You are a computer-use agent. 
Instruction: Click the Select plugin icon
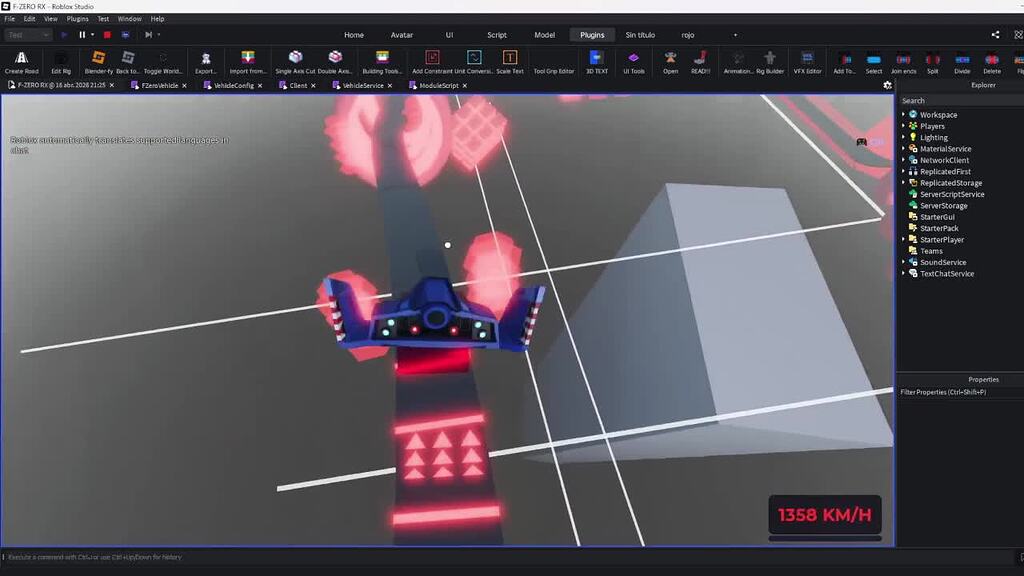874,62
